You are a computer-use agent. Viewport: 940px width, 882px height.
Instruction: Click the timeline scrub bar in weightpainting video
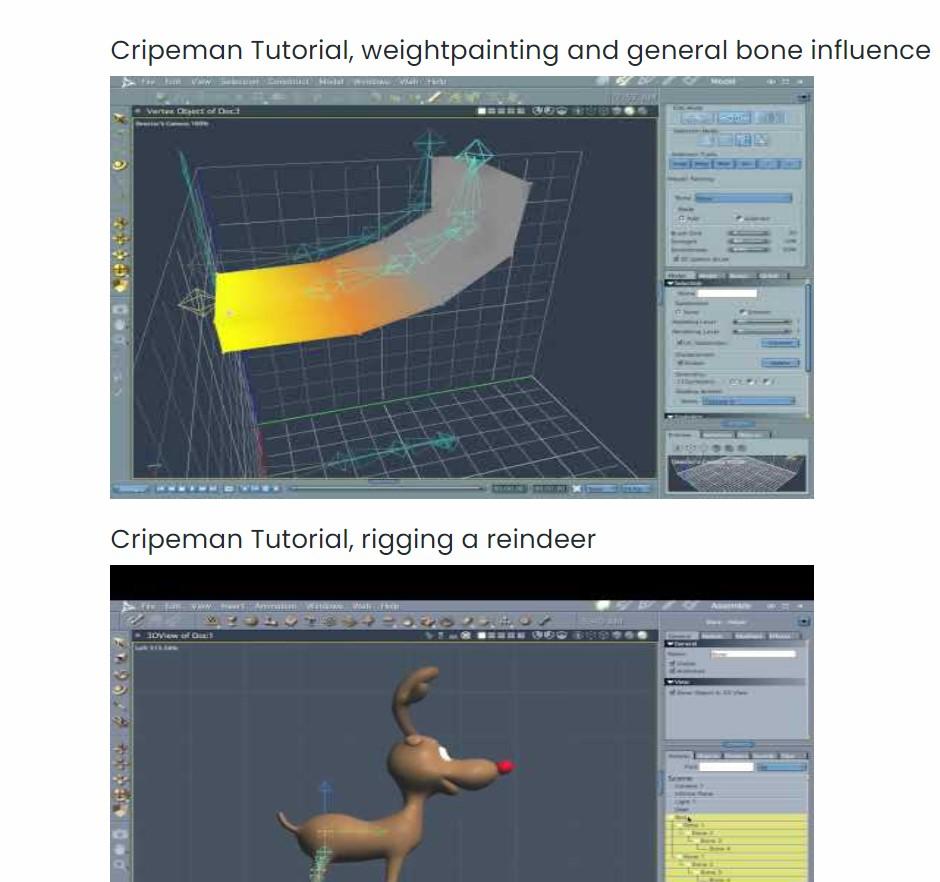(387, 489)
